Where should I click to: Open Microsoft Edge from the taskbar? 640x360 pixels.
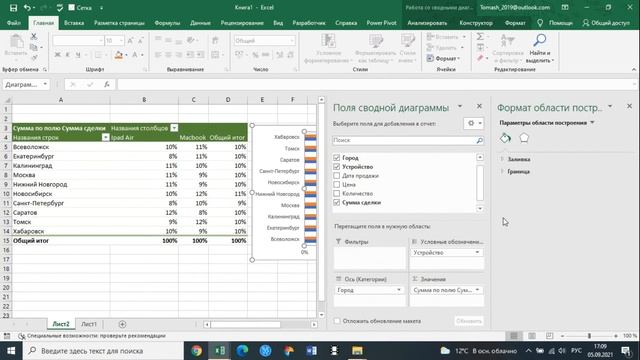pyautogui.click(x=242, y=351)
